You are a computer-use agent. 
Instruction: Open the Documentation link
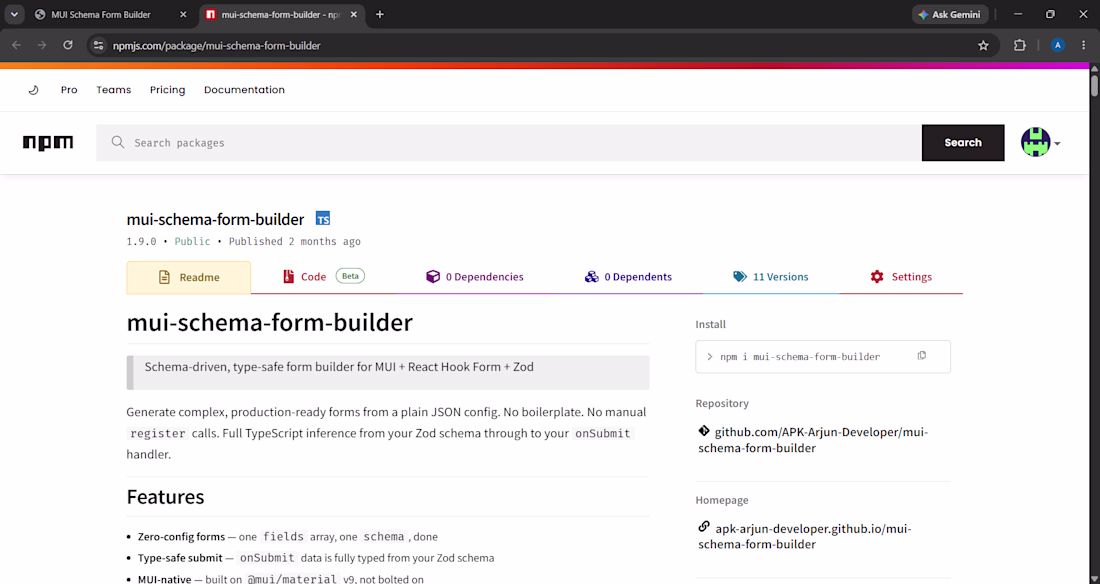(x=244, y=90)
